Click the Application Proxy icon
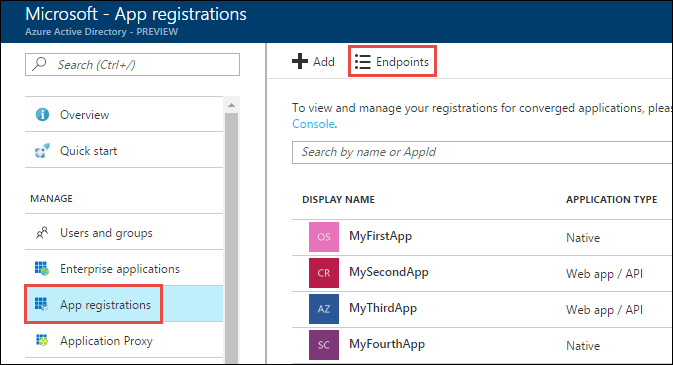The height and width of the screenshot is (365, 673). (x=42, y=341)
